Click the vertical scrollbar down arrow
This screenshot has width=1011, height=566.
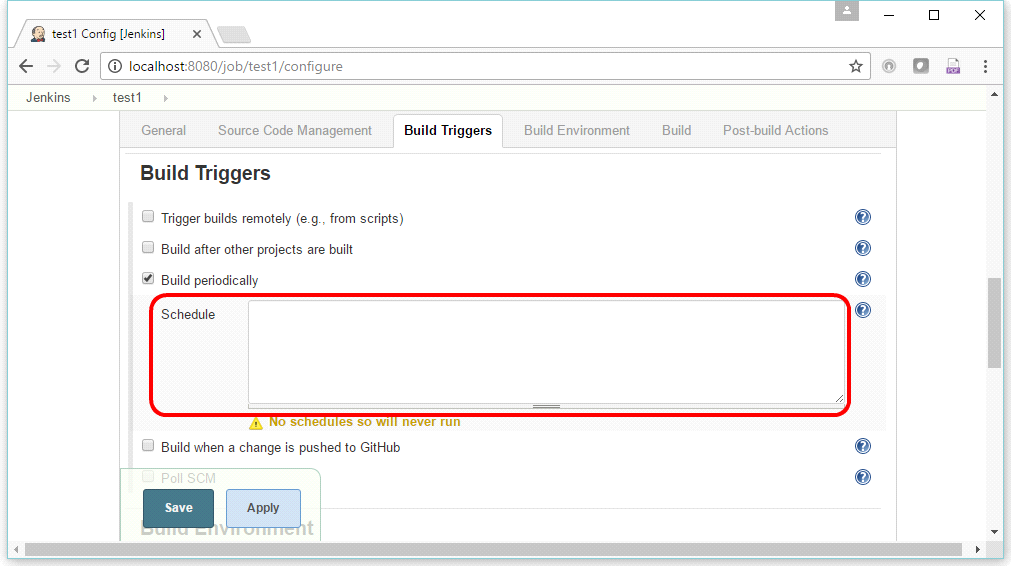(x=994, y=532)
